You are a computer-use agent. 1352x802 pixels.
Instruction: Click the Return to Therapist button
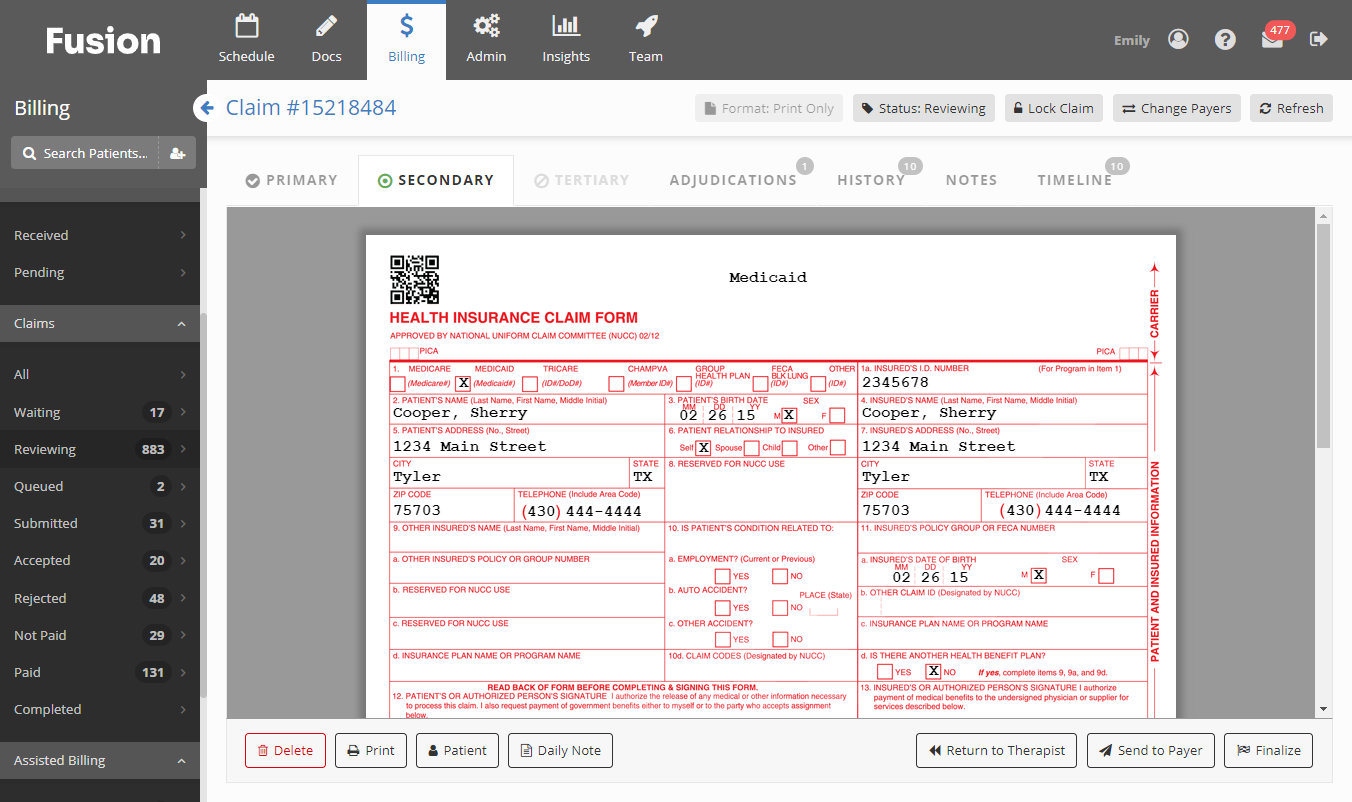click(x=996, y=750)
